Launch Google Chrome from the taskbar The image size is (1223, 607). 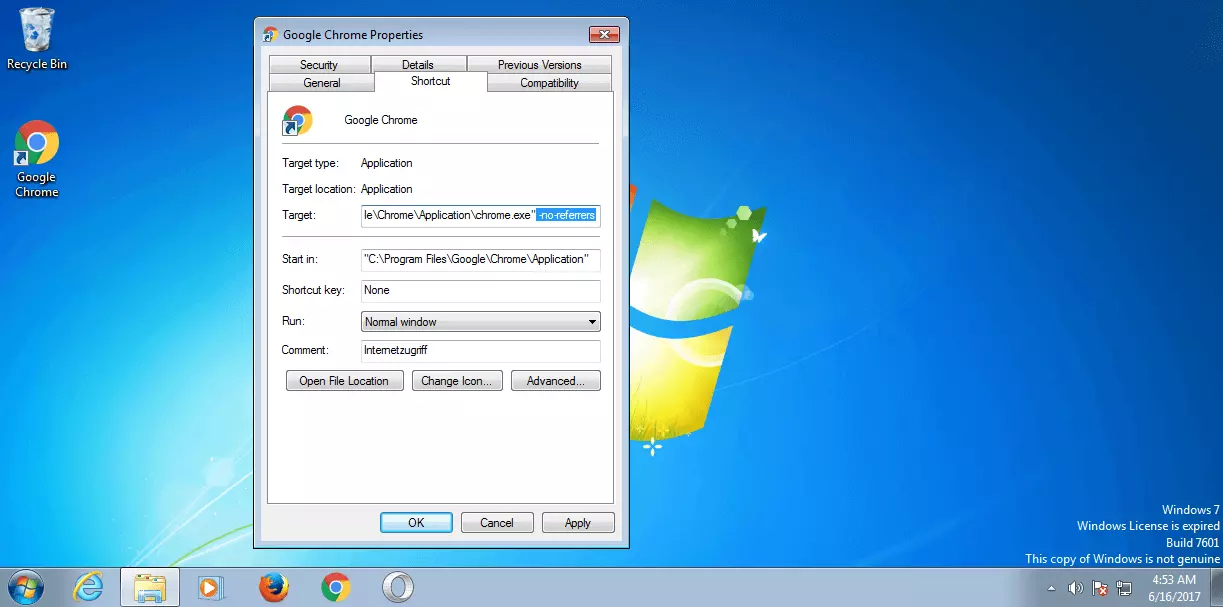click(335, 588)
